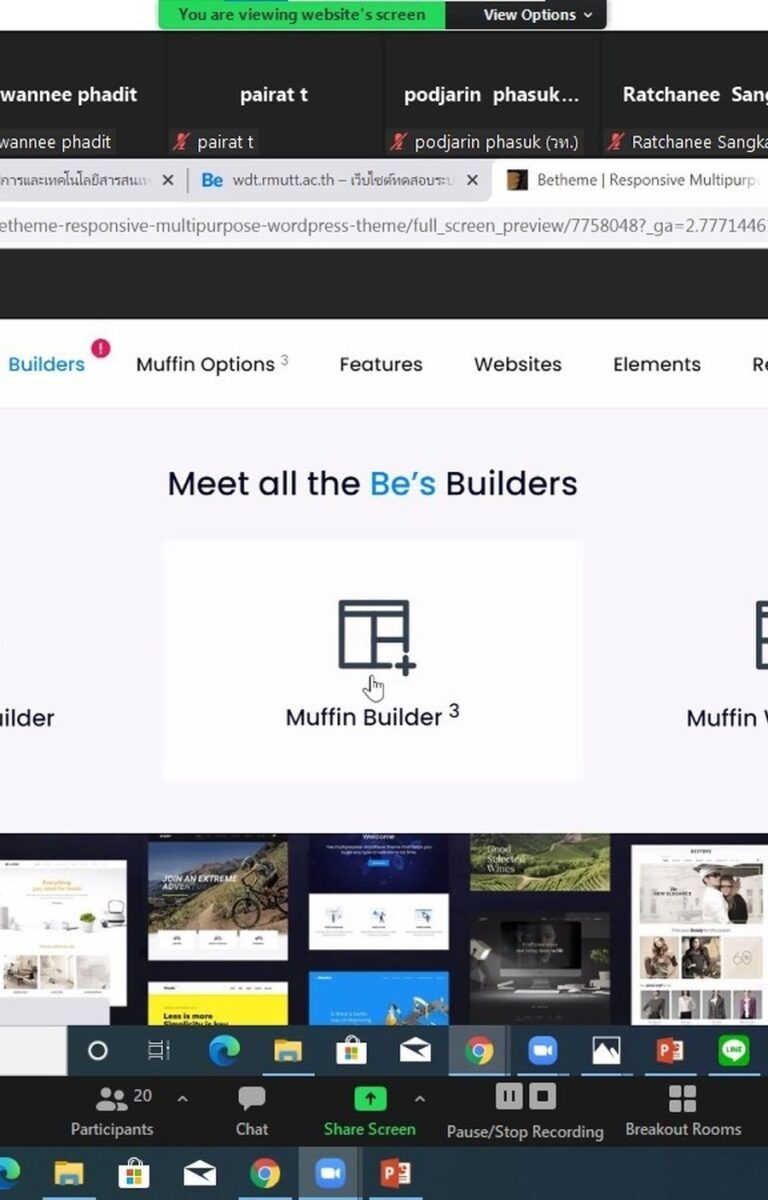Open the vineyard wines theme thumbnail
Viewport: 768px width, 1200px height.
pos(540,863)
